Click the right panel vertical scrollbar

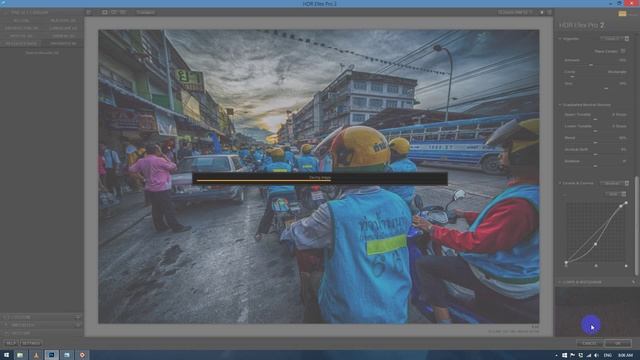click(x=636, y=227)
